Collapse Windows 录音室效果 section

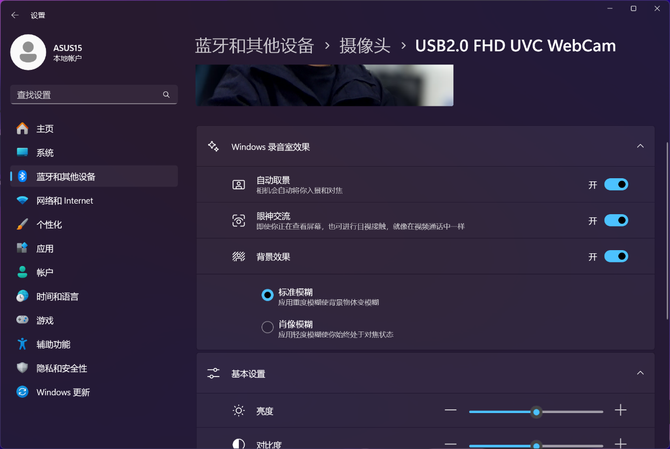point(640,146)
